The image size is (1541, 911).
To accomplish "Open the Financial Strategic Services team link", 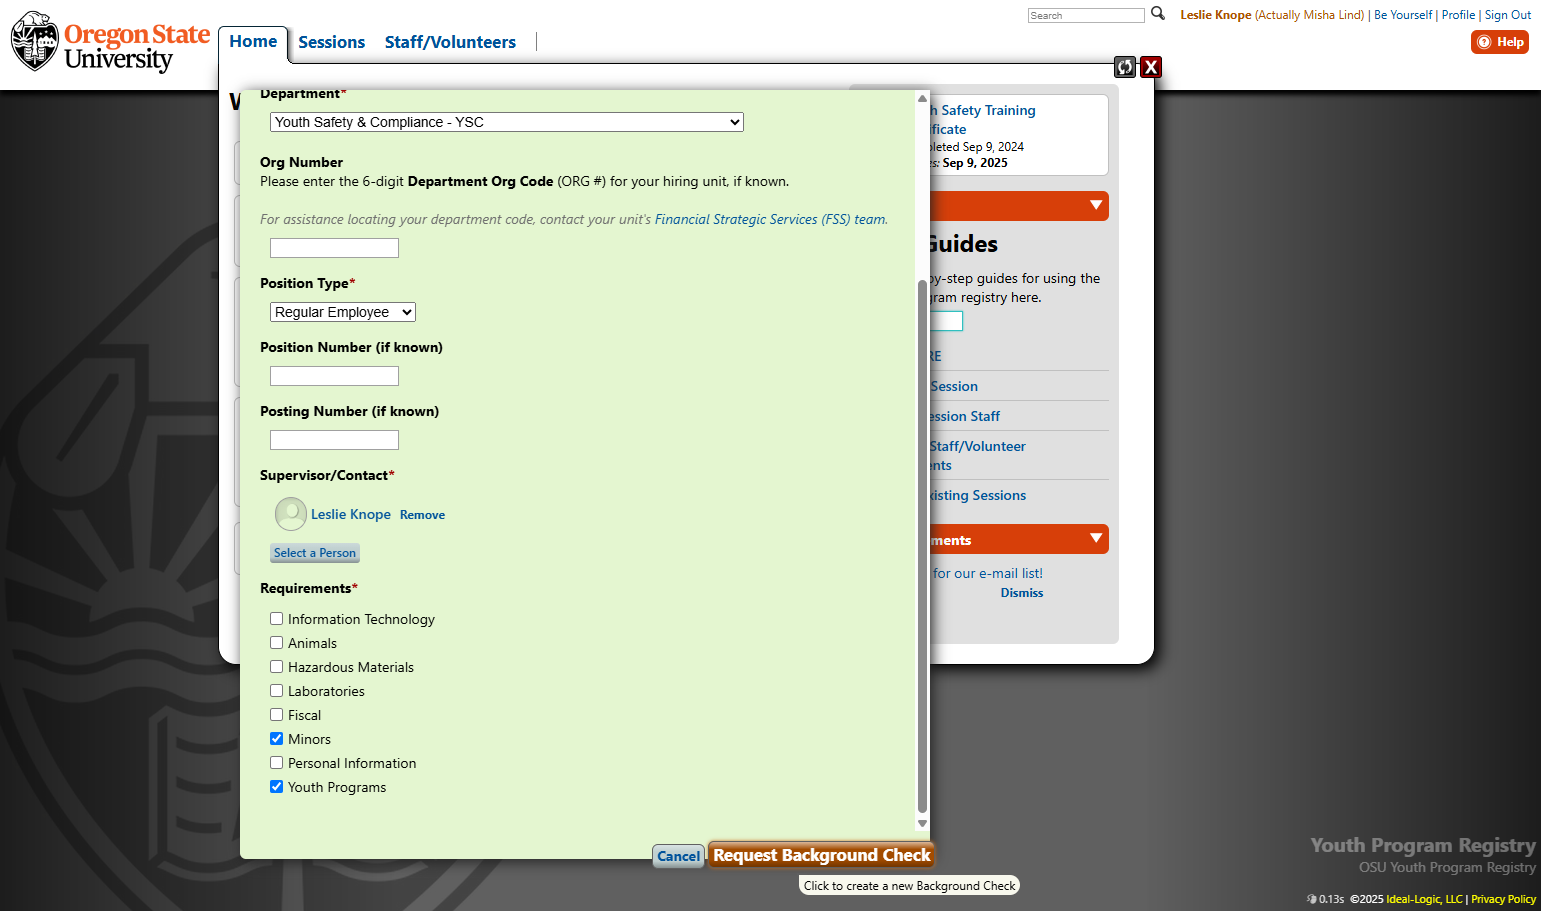I will pos(770,219).
